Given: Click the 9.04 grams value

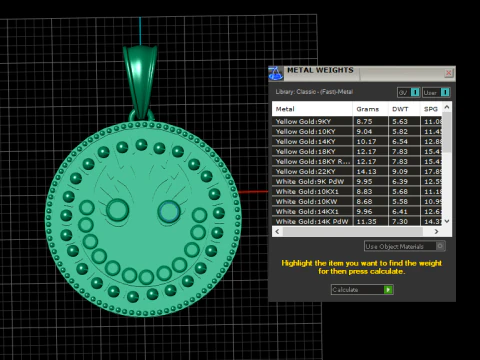Looking at the screenshot, I should click(364, 131).
